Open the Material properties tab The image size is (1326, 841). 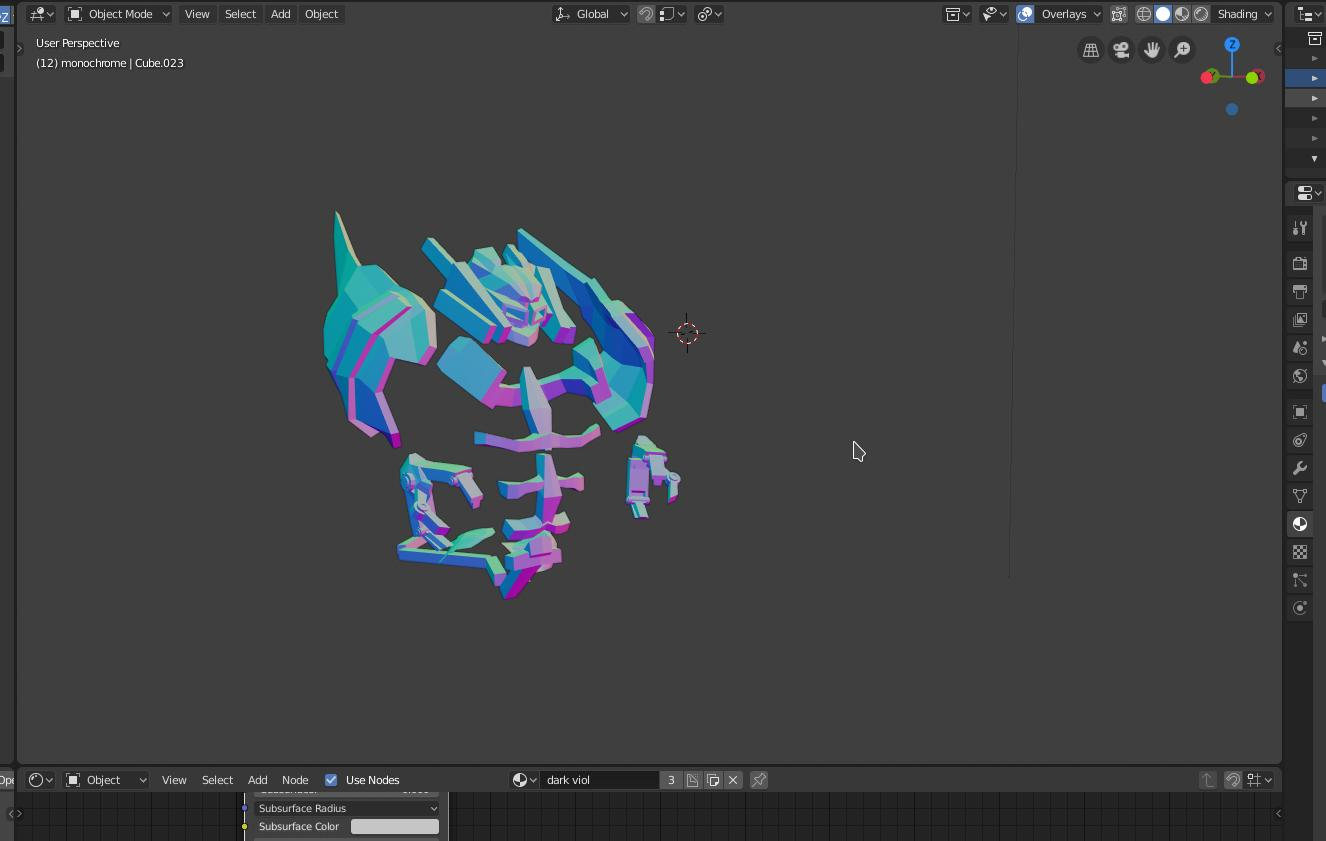point(1300,524)
